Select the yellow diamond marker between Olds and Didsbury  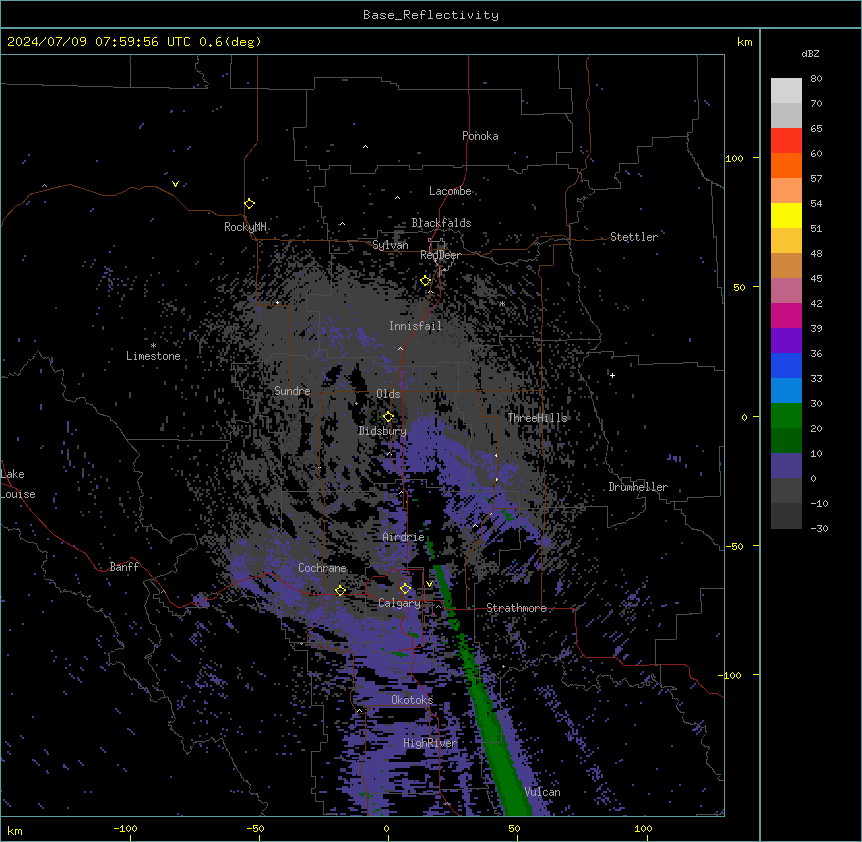pos(388,417)
